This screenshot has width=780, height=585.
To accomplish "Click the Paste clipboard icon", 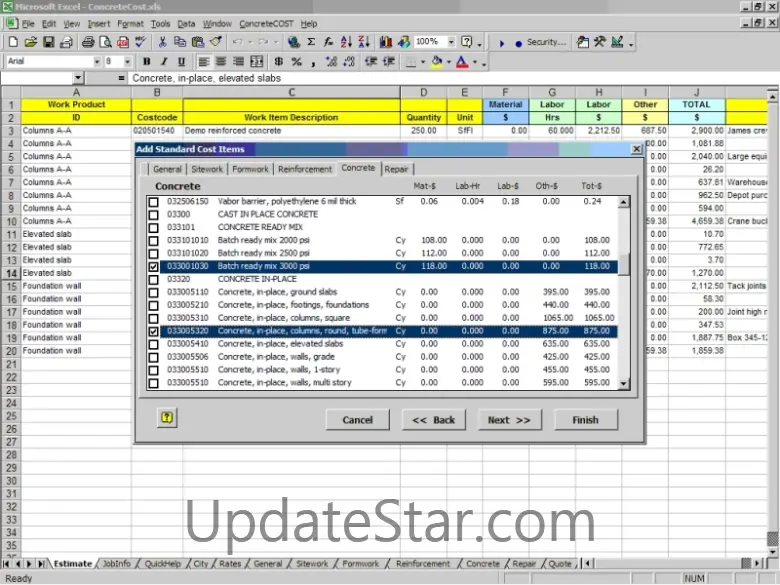I will [x=197, y=42].
